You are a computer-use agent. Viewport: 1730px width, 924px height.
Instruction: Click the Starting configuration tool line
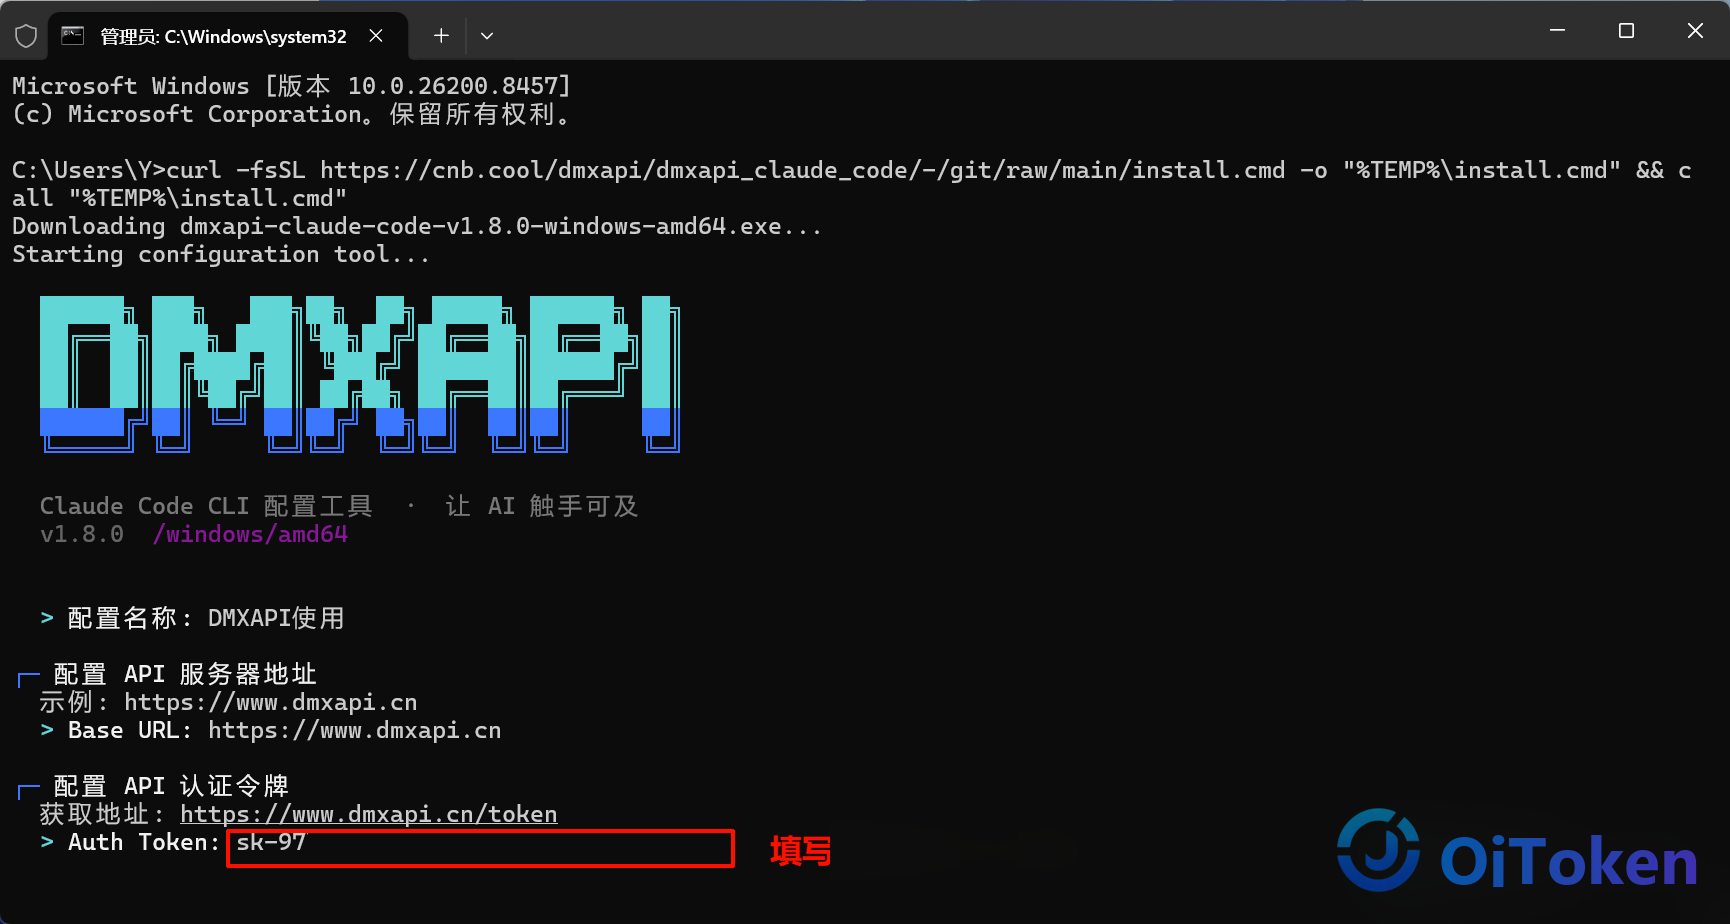[x=221, y=254]
